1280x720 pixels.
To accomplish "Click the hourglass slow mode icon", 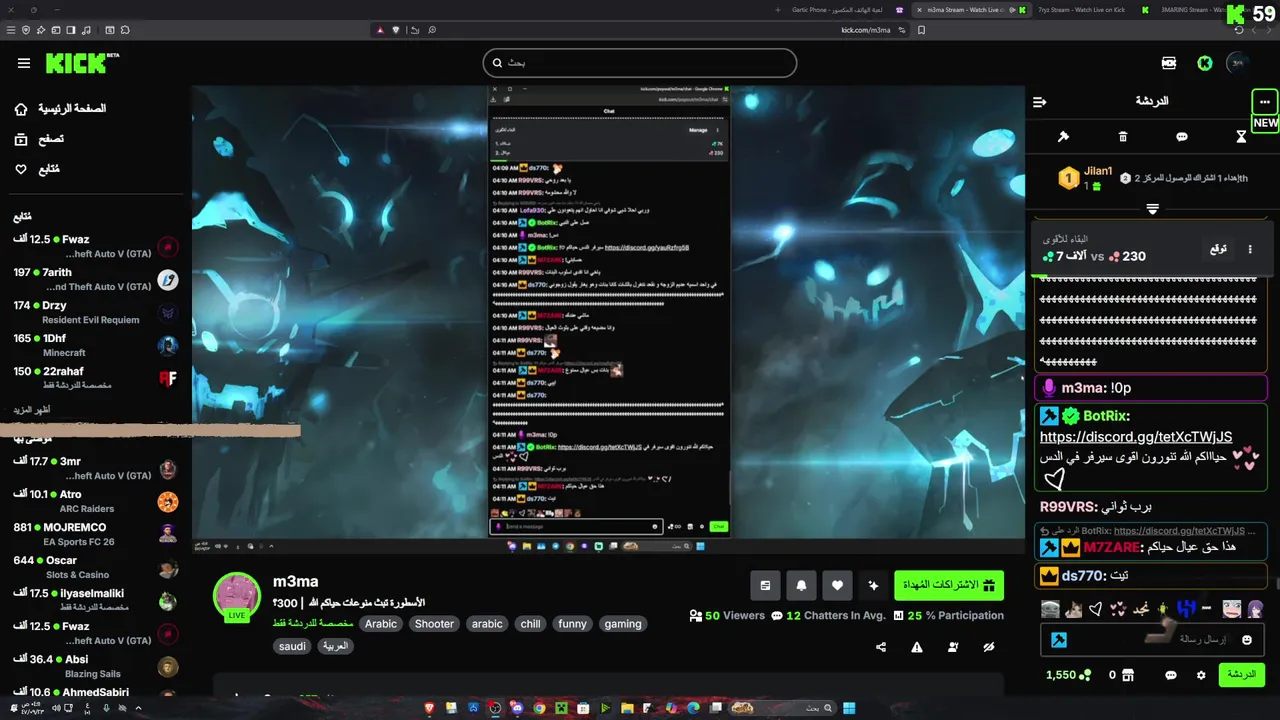I will (x=1241, y=136).
